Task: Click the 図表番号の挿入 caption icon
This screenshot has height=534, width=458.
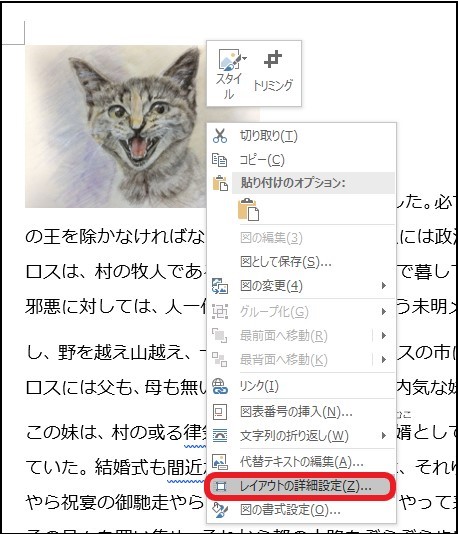Action: point(220,412)
